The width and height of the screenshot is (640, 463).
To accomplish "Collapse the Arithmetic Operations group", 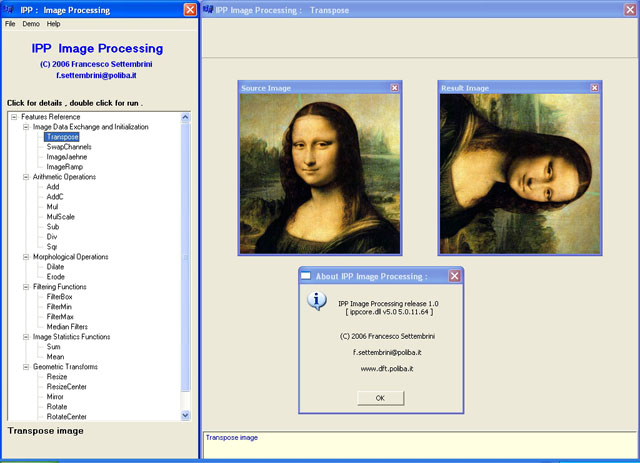I will coord(26,177).
